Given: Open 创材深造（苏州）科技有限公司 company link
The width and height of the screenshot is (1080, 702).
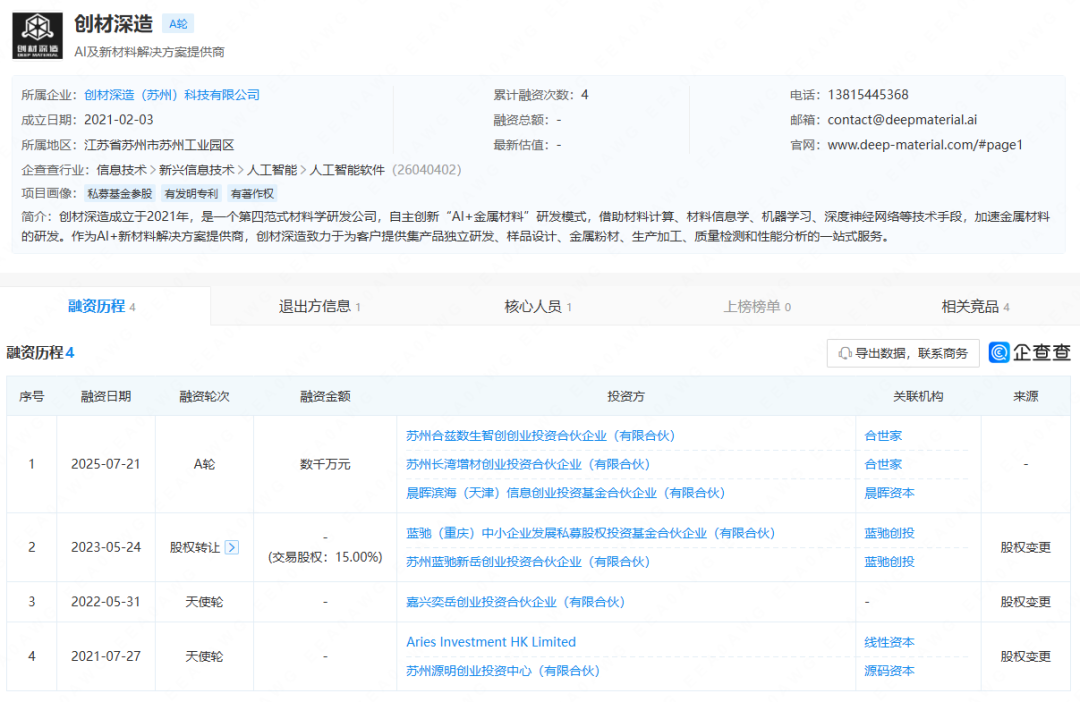Looking at the screenshot, I should (172, 95).
